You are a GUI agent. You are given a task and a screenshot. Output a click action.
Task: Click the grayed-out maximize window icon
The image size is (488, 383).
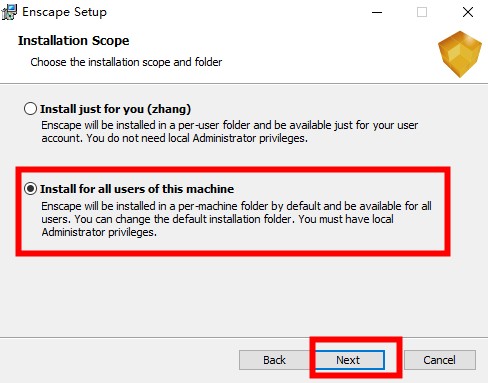(422, 12)
